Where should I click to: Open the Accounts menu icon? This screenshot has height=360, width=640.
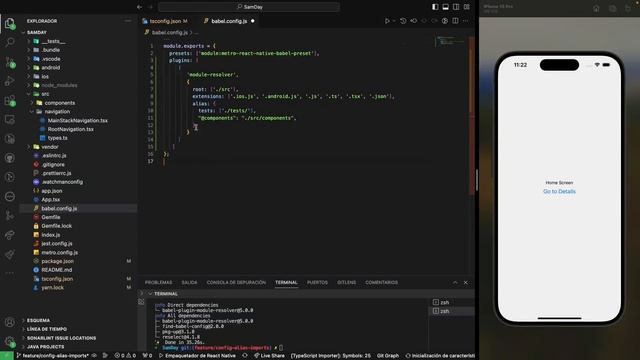9,322
